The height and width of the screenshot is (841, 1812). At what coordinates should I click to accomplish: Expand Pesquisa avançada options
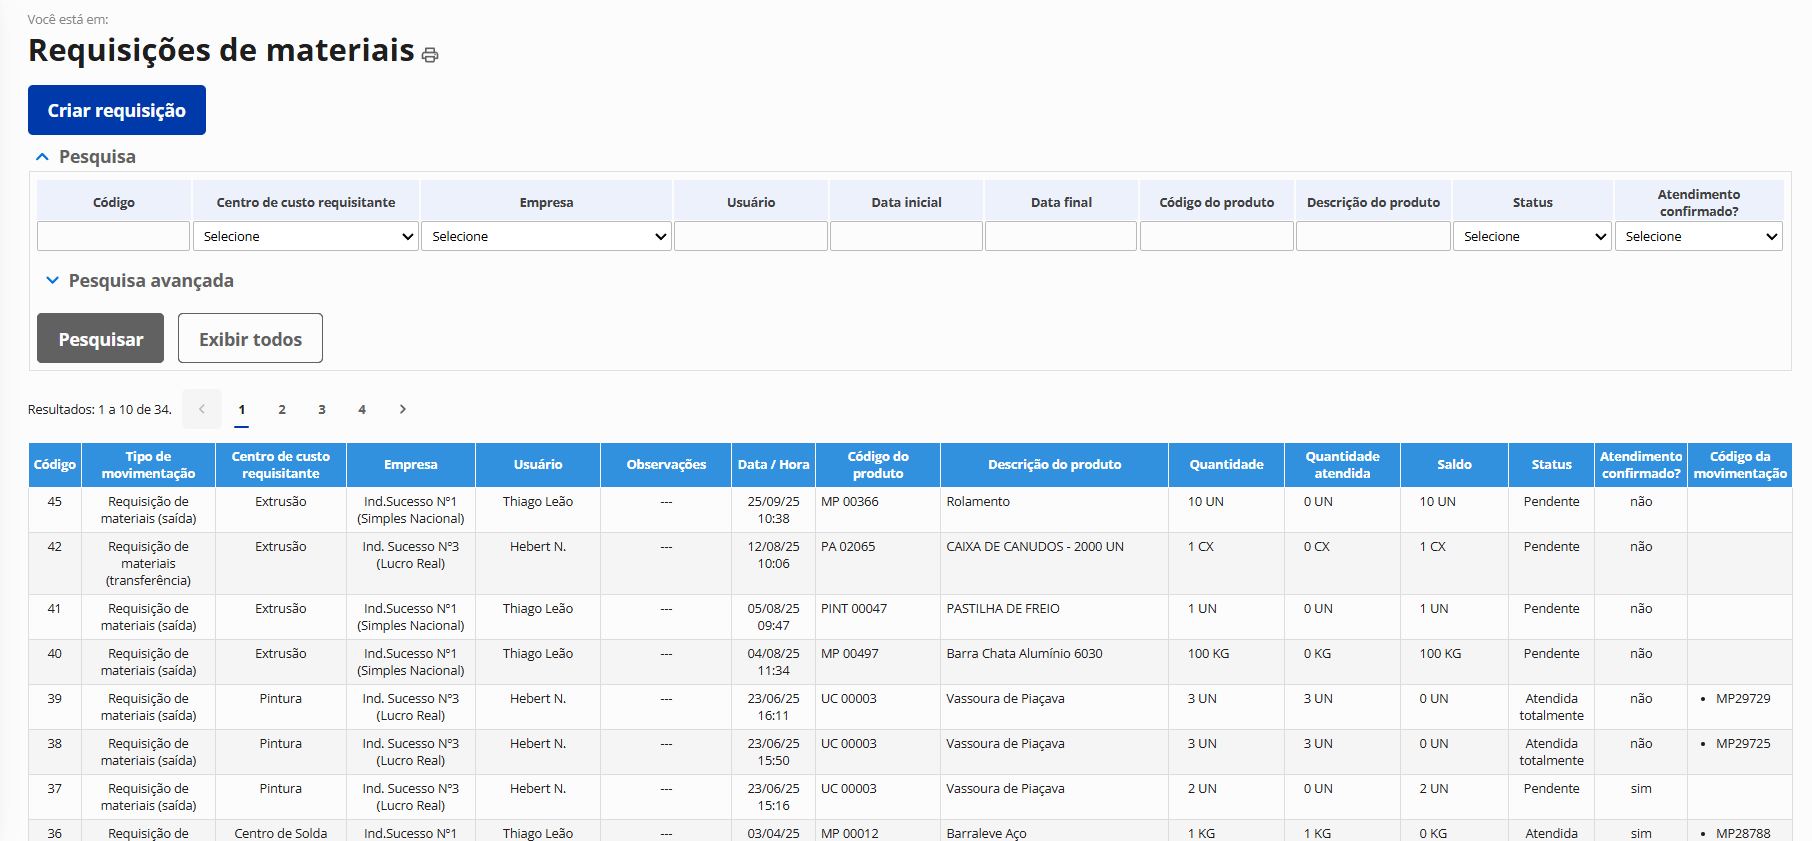point(52,281)
